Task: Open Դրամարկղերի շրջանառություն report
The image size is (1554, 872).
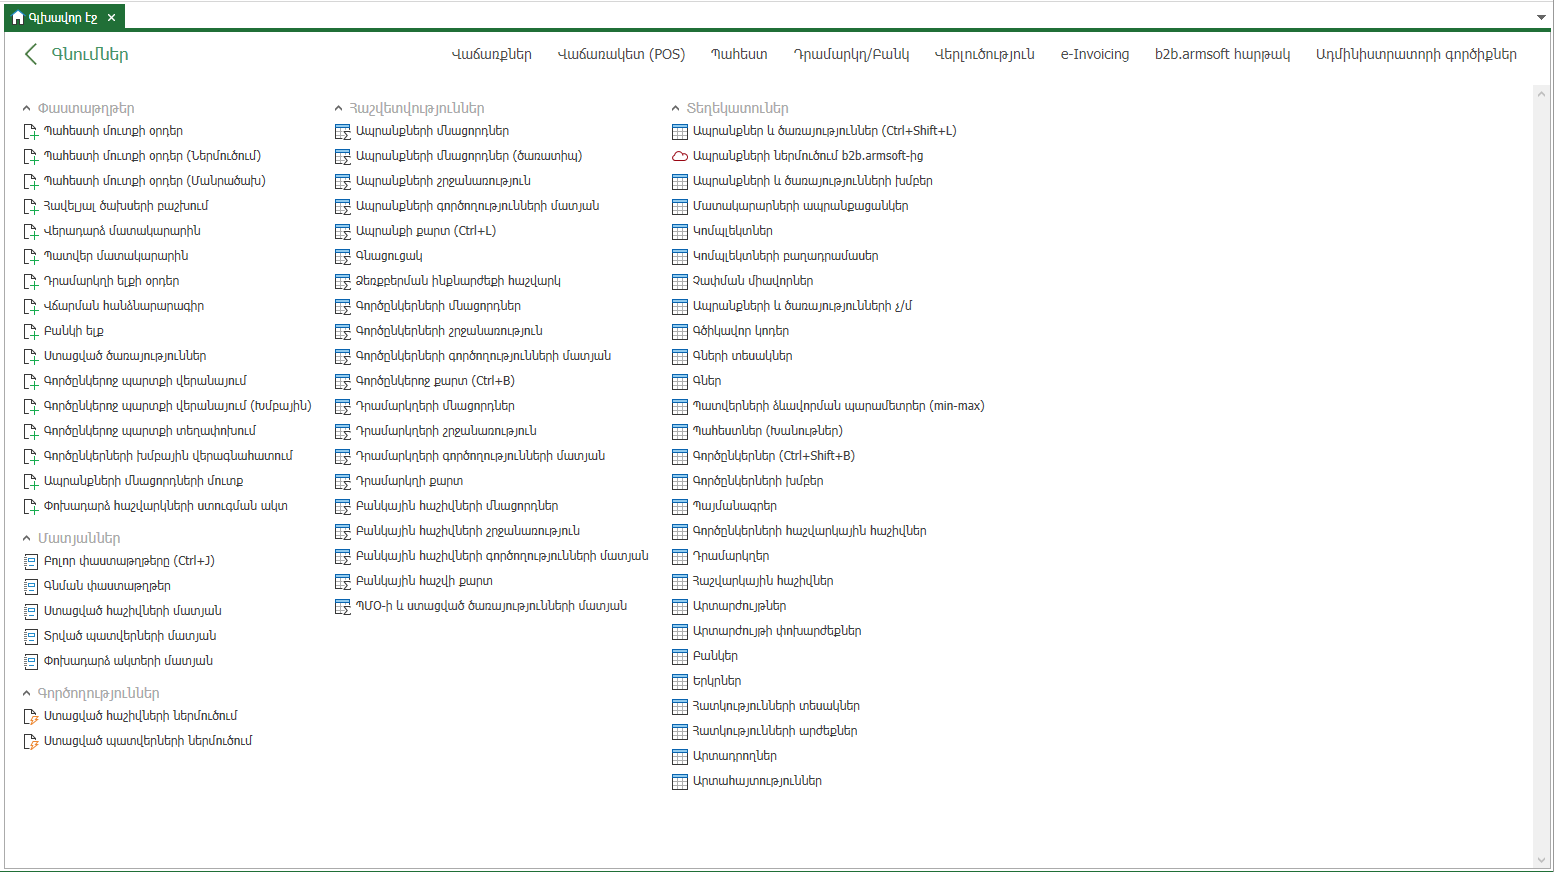Action: coord(446,431)
